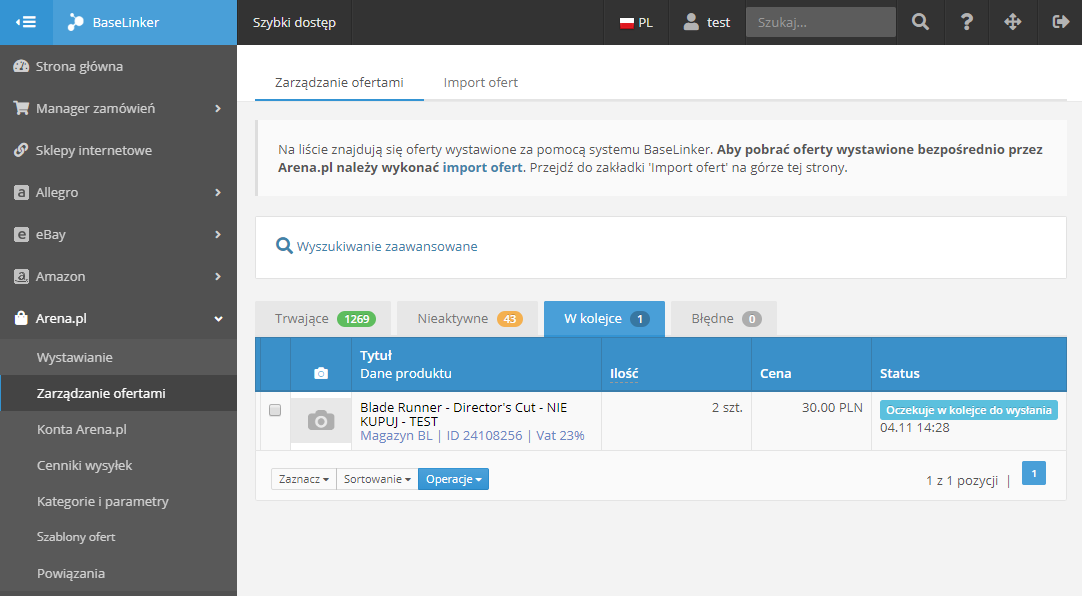Open help with the question mark icon
Screen dimensions: 1082x596
tap(967, 22)
